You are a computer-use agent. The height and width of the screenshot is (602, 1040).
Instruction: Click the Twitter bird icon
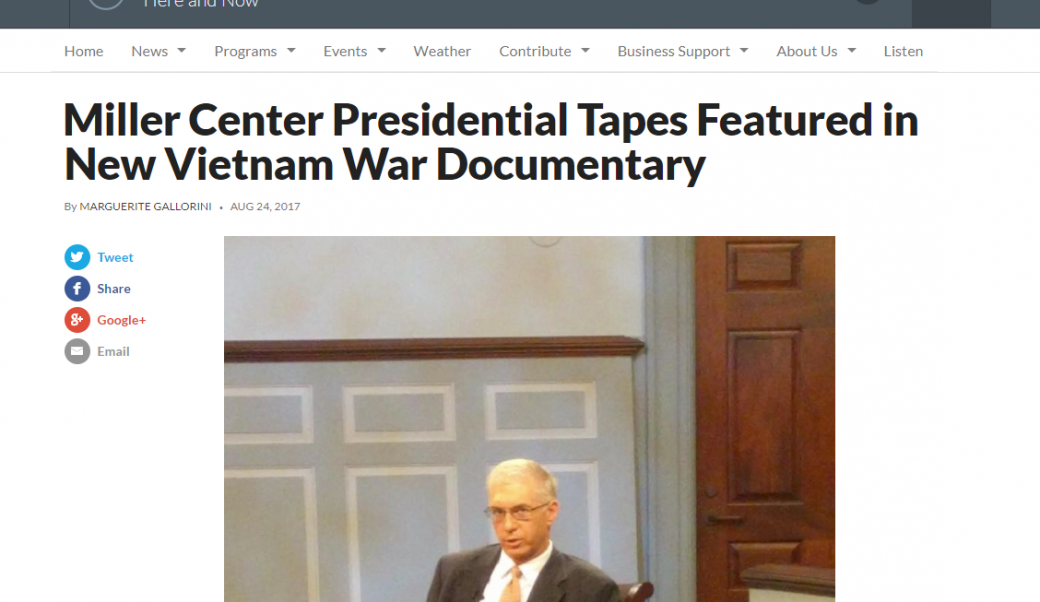click(77, 257)
